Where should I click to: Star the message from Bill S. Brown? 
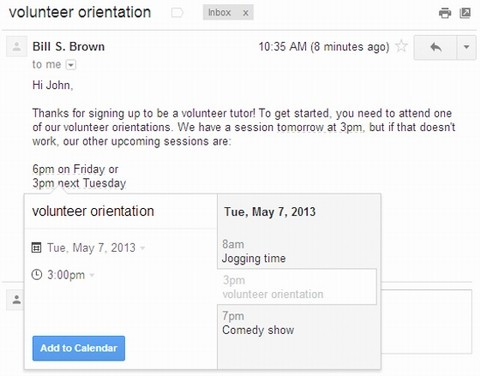click(401, 46)
